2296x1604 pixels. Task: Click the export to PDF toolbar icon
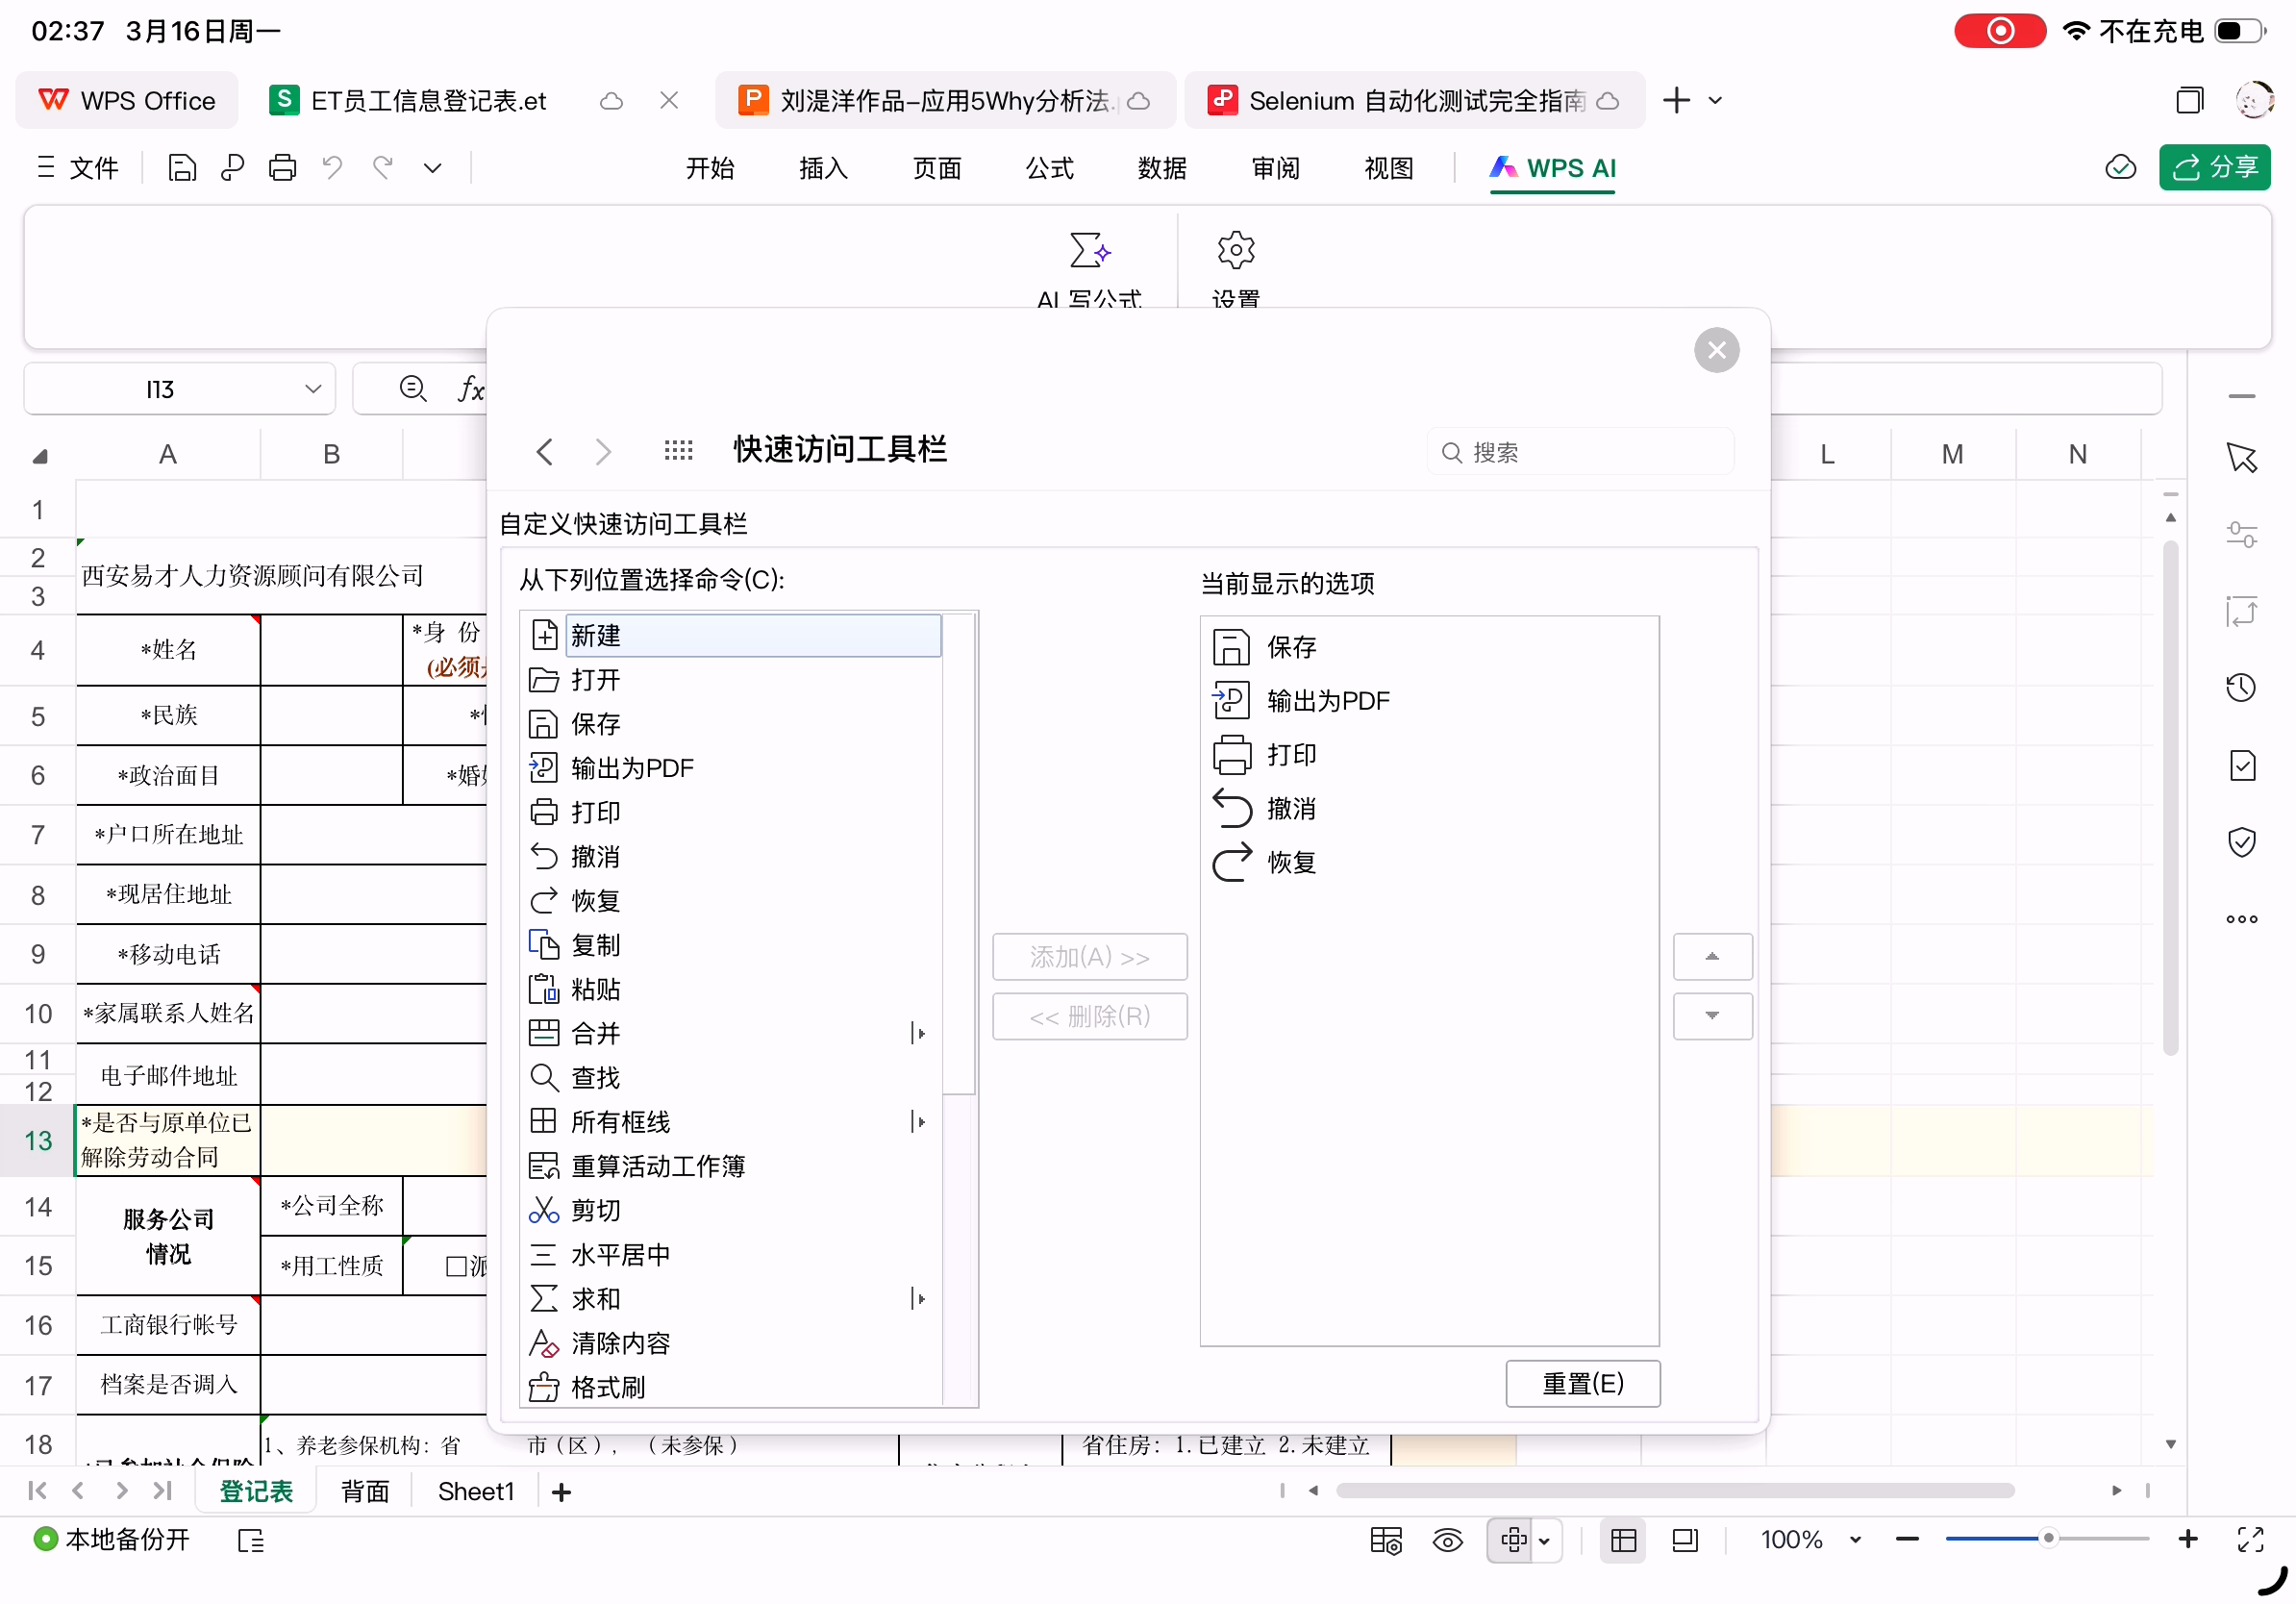(232, 168)
